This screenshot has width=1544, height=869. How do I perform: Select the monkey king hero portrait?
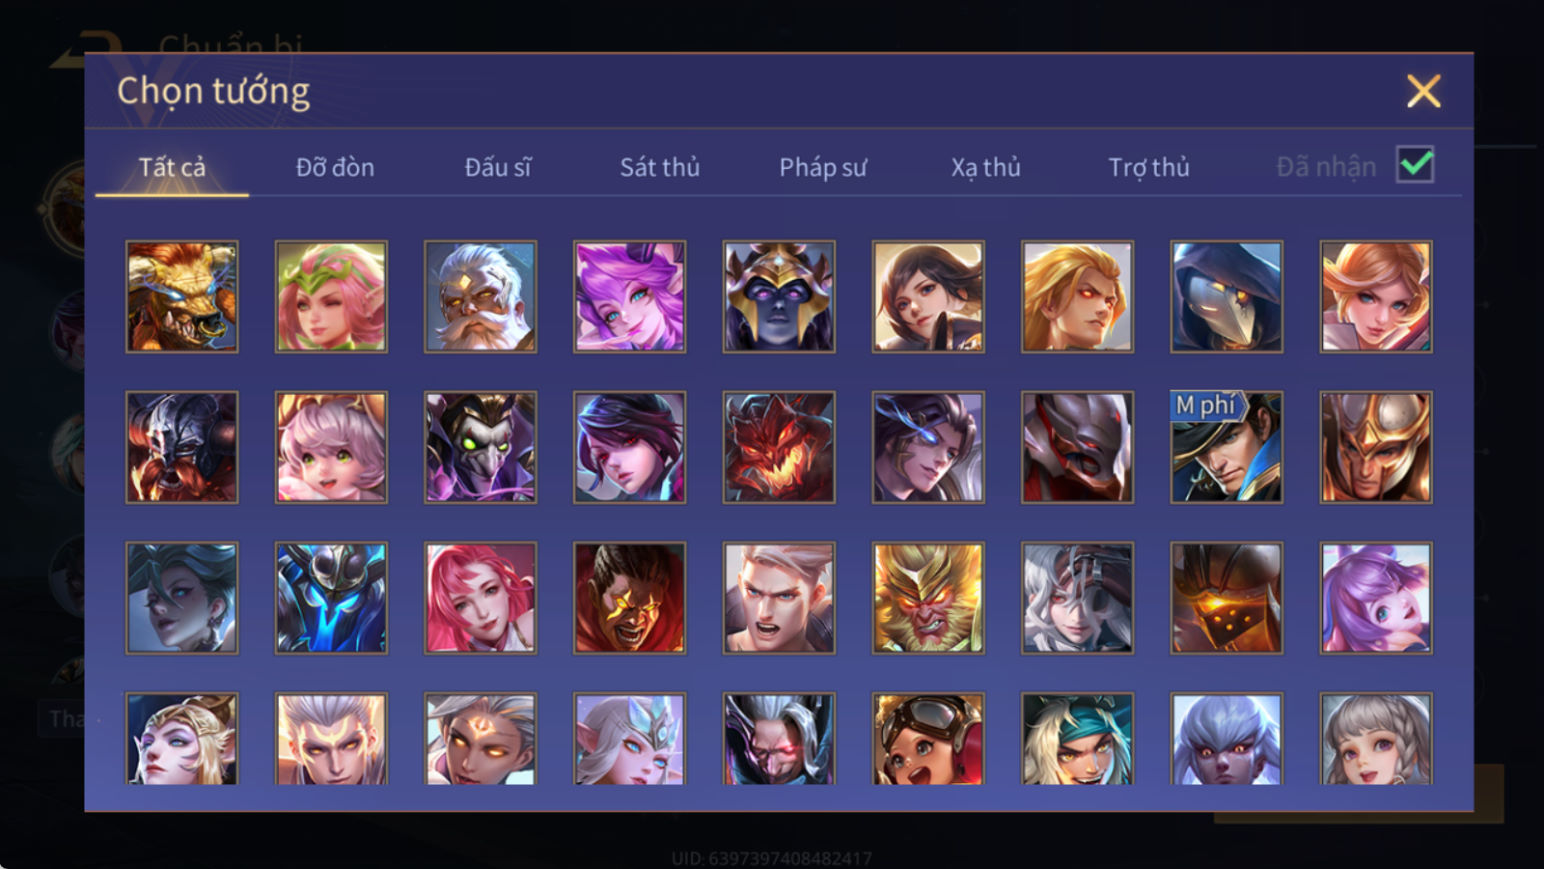(x=928, y=598)
